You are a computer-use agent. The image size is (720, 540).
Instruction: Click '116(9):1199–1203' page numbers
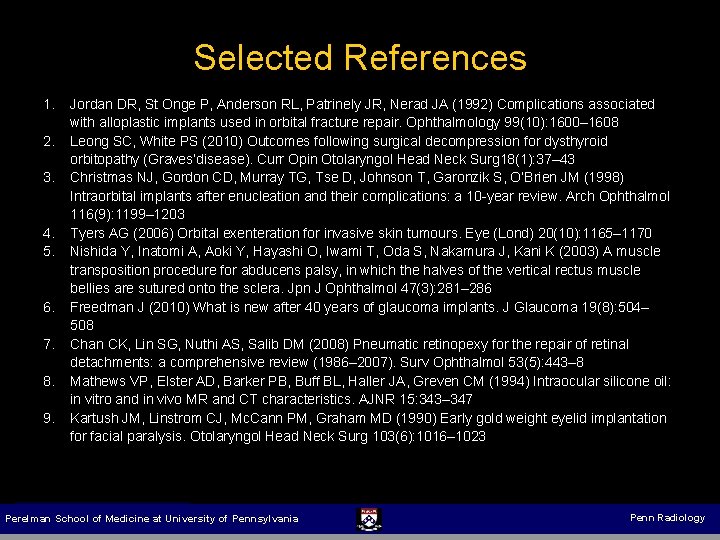[x=127, y=214]
